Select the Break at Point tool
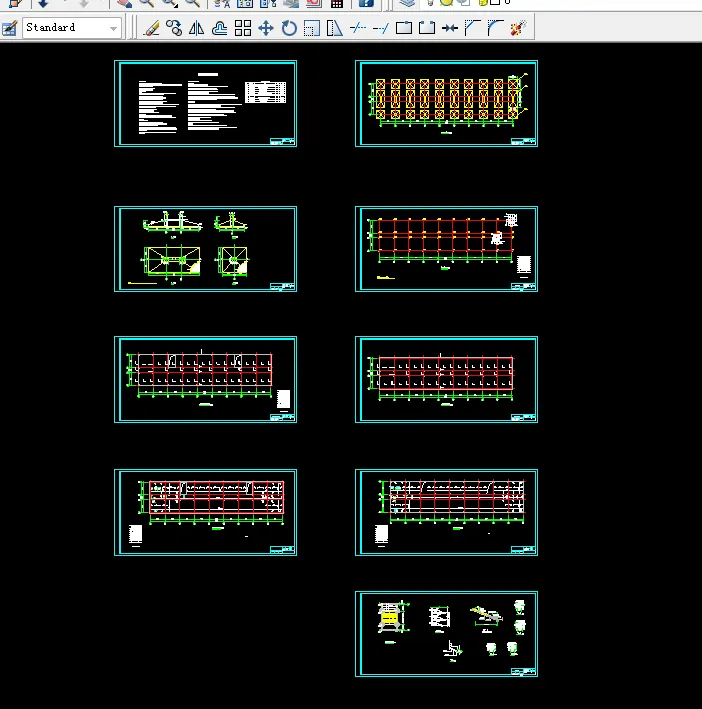 pos(404,28)
